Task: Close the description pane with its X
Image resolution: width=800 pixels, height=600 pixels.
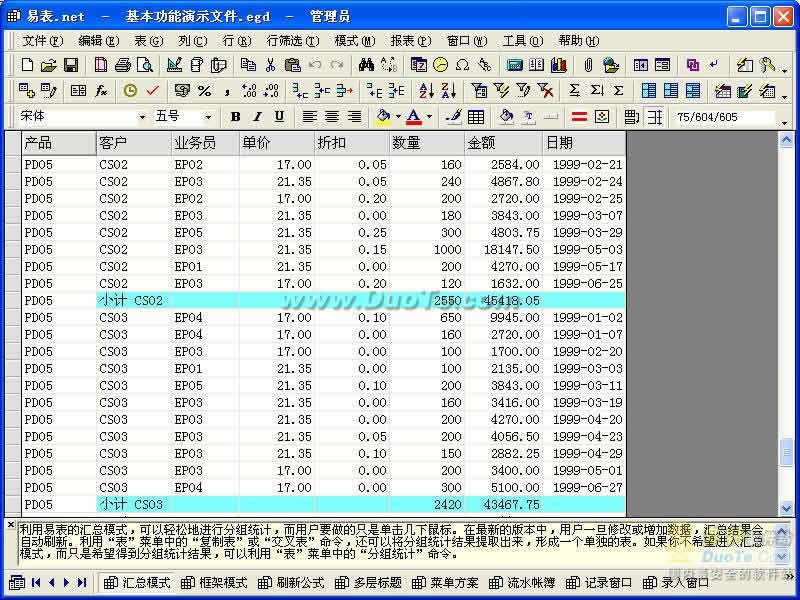Action: (11, 524)
